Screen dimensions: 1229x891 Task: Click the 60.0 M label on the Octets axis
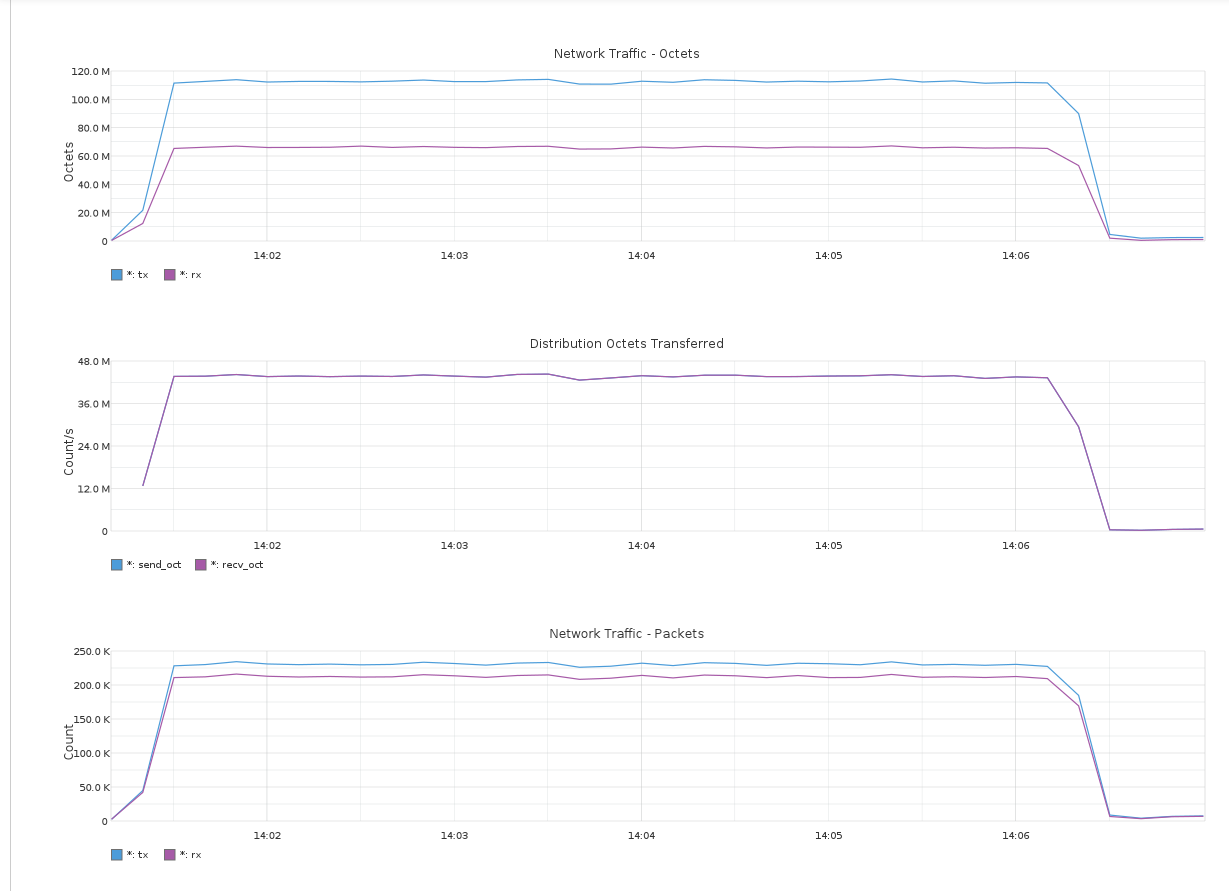point(93,156)
